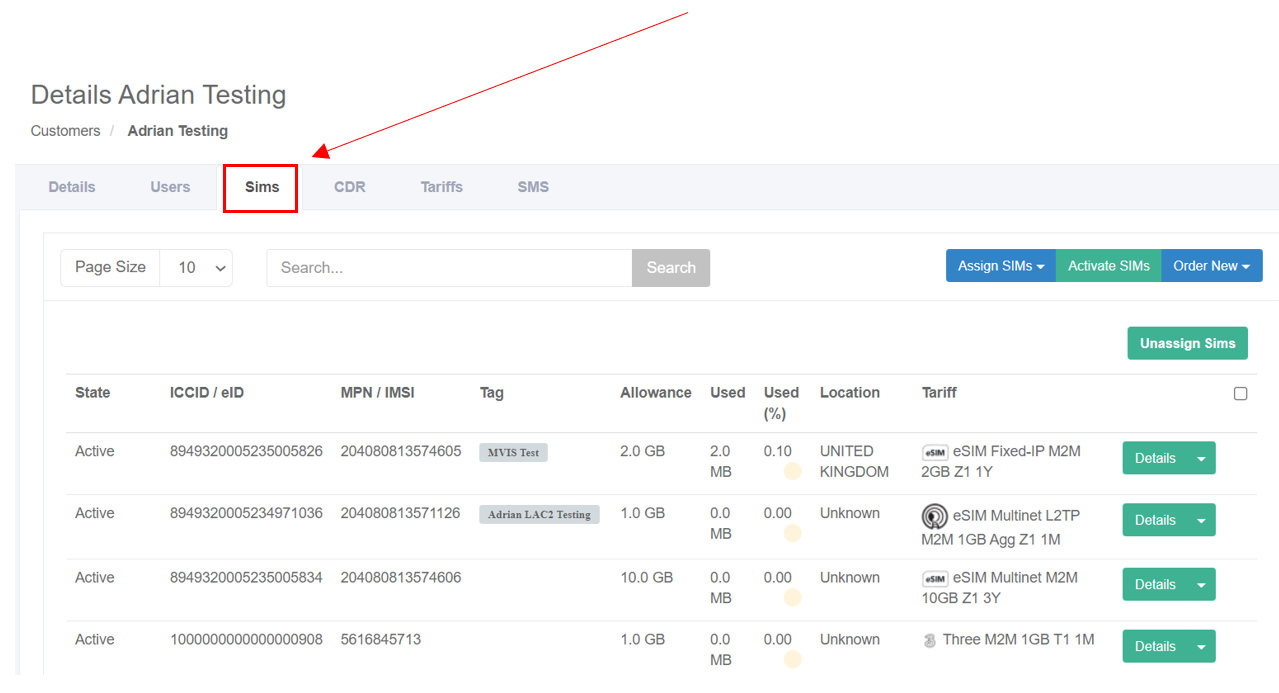Screen dimensions: 1279x693
Task: Switch to the Details tab
Action: [72, 187]
